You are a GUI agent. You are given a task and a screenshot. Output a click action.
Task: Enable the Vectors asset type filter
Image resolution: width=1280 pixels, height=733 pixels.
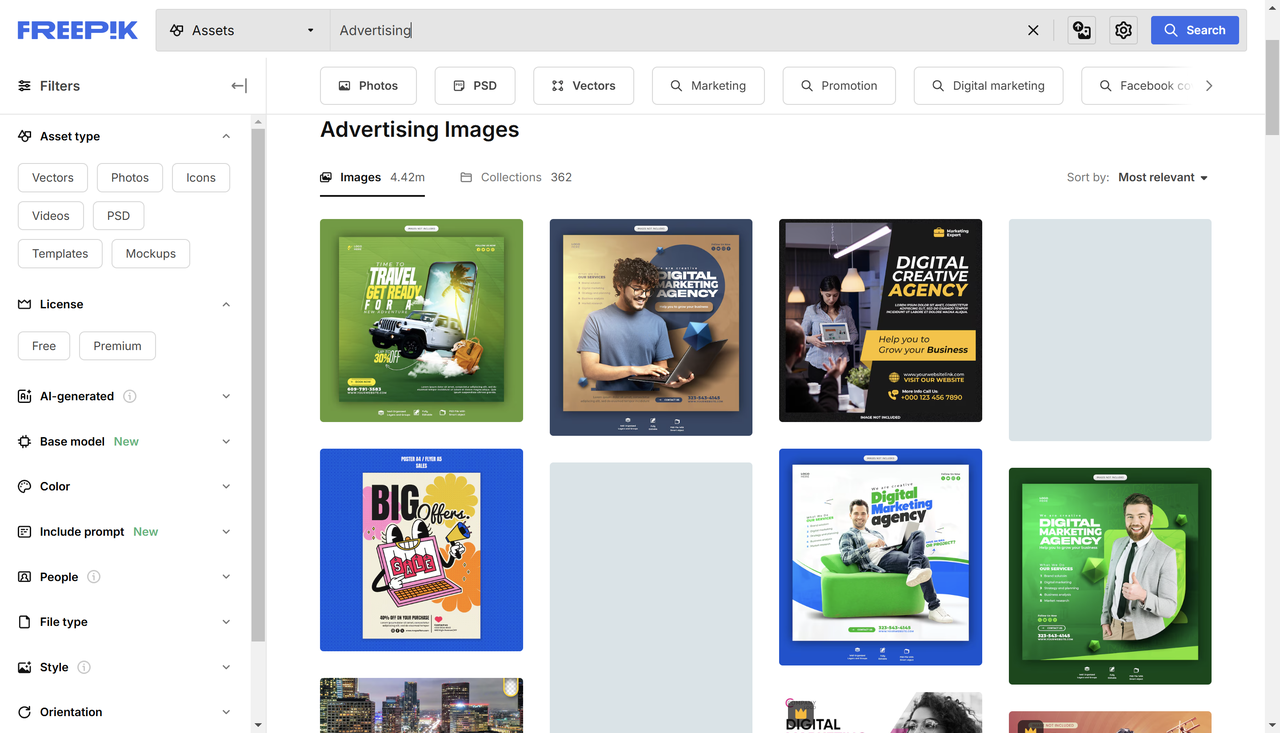click(52, 177)
